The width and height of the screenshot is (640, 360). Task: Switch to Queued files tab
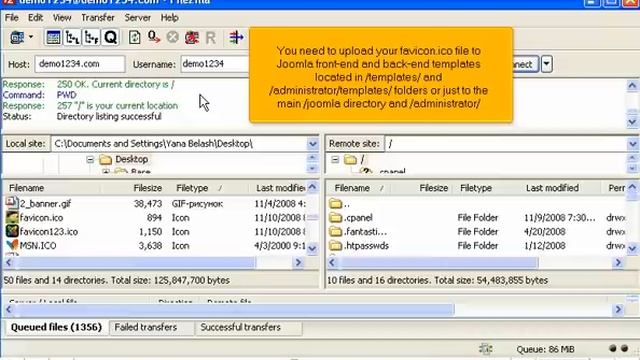pos(56,327)
